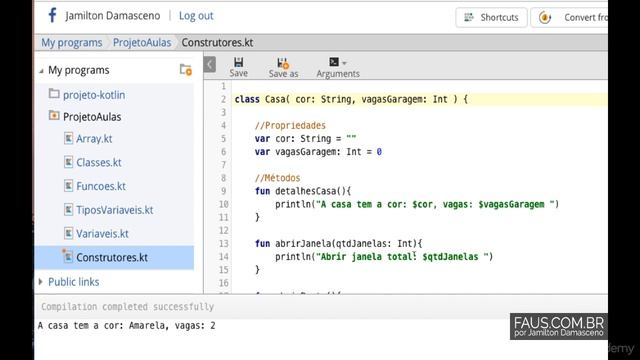Click code line 2 class Casa declaration
This screenshot has height=360, width=640.
point(351,99)
